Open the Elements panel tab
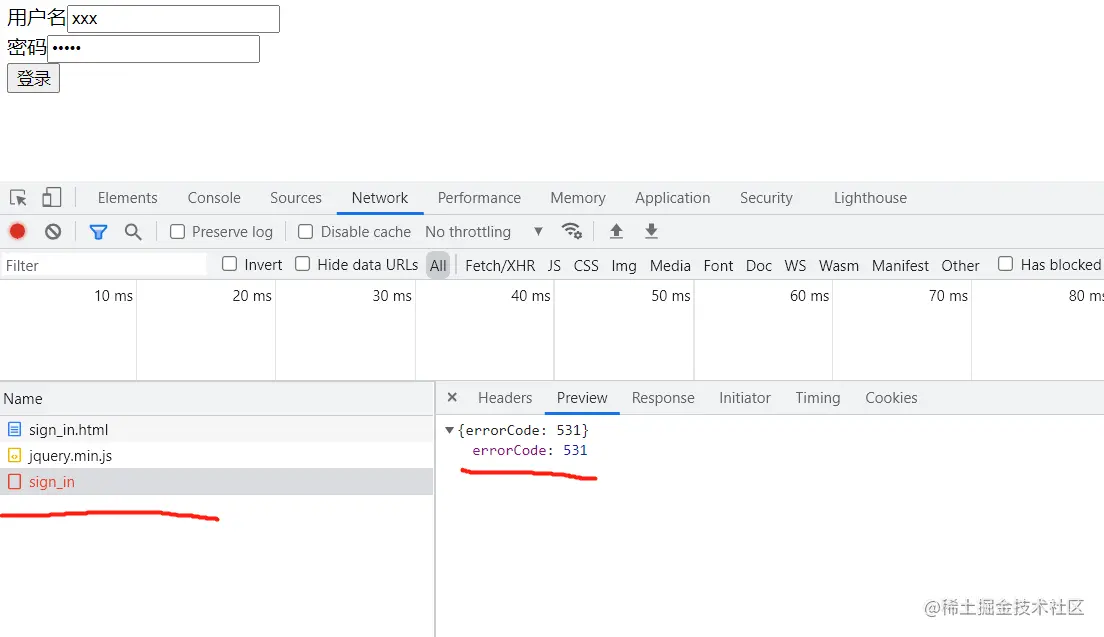 coord(127,198)
